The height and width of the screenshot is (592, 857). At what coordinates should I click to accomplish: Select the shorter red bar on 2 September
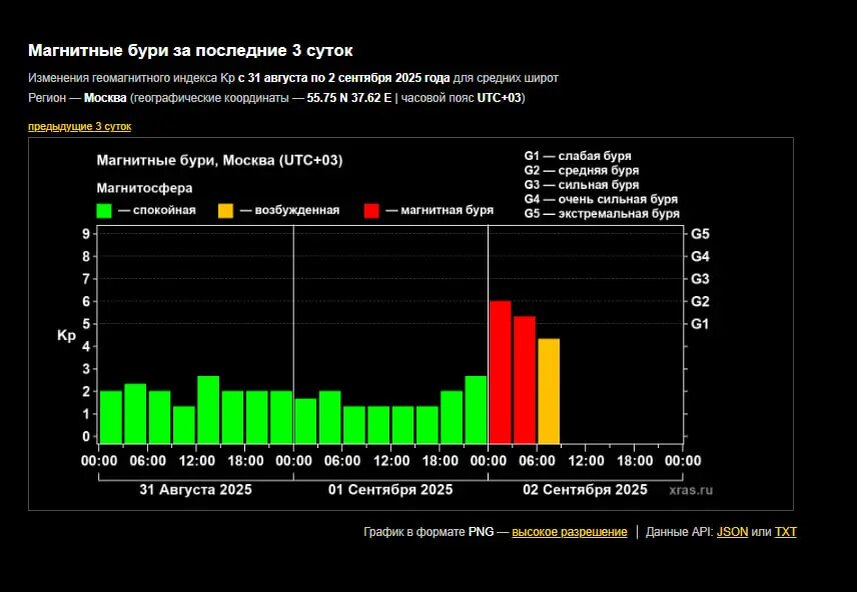click(x=524, y=380)
